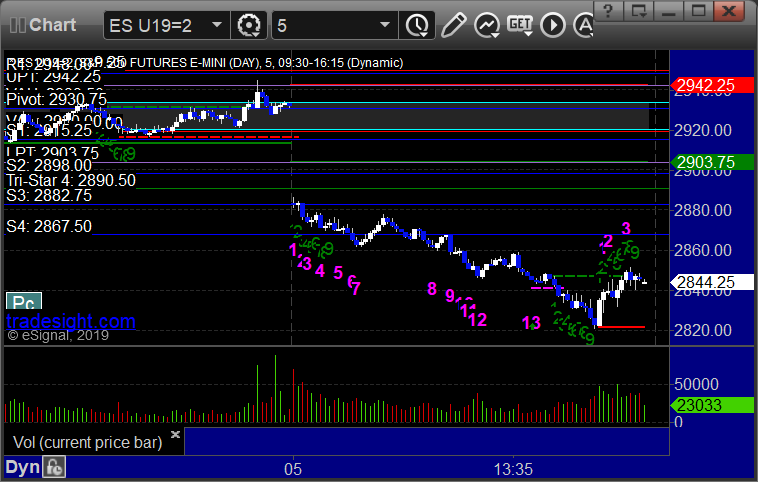Minimize the chart window

pos(668,11)
